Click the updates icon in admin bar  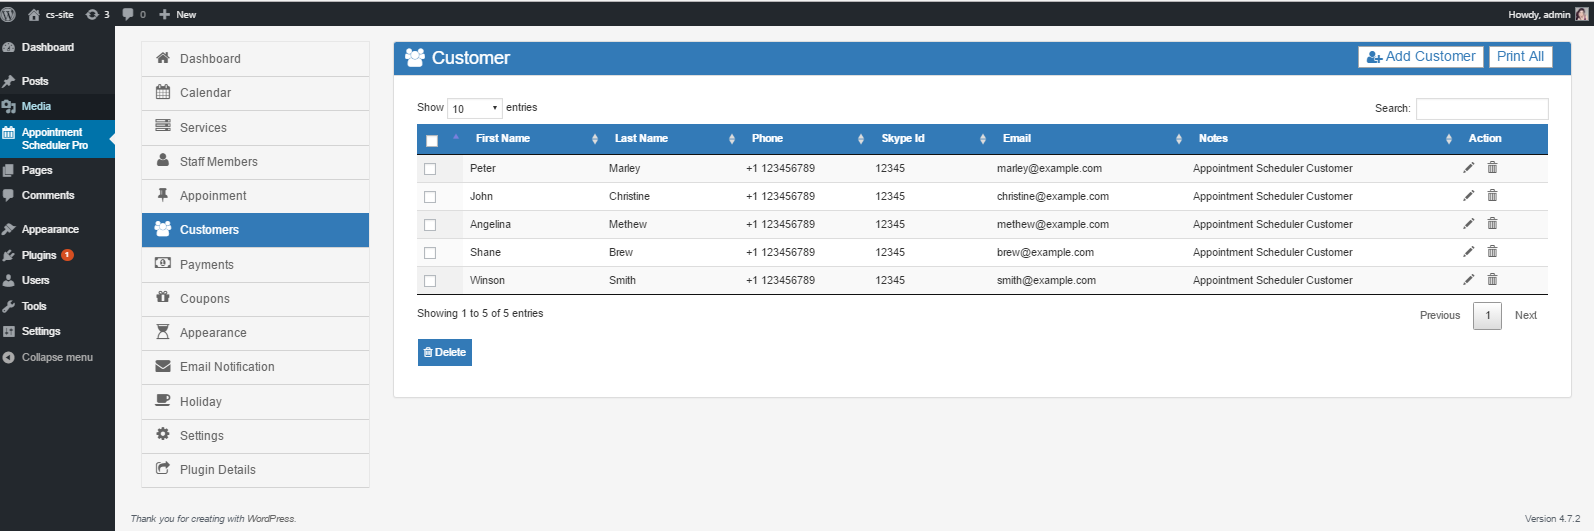coord(93,14)
